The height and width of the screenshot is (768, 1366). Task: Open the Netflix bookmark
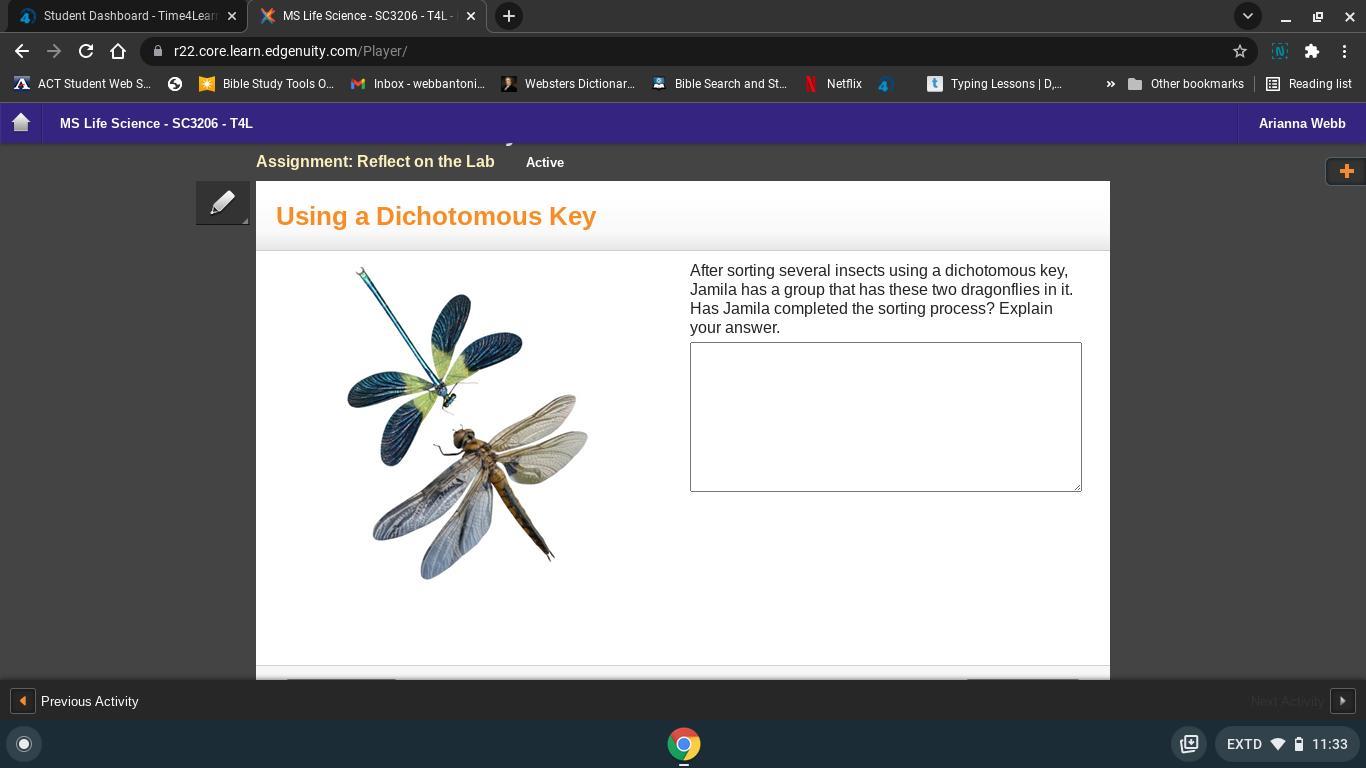(833, 84)
